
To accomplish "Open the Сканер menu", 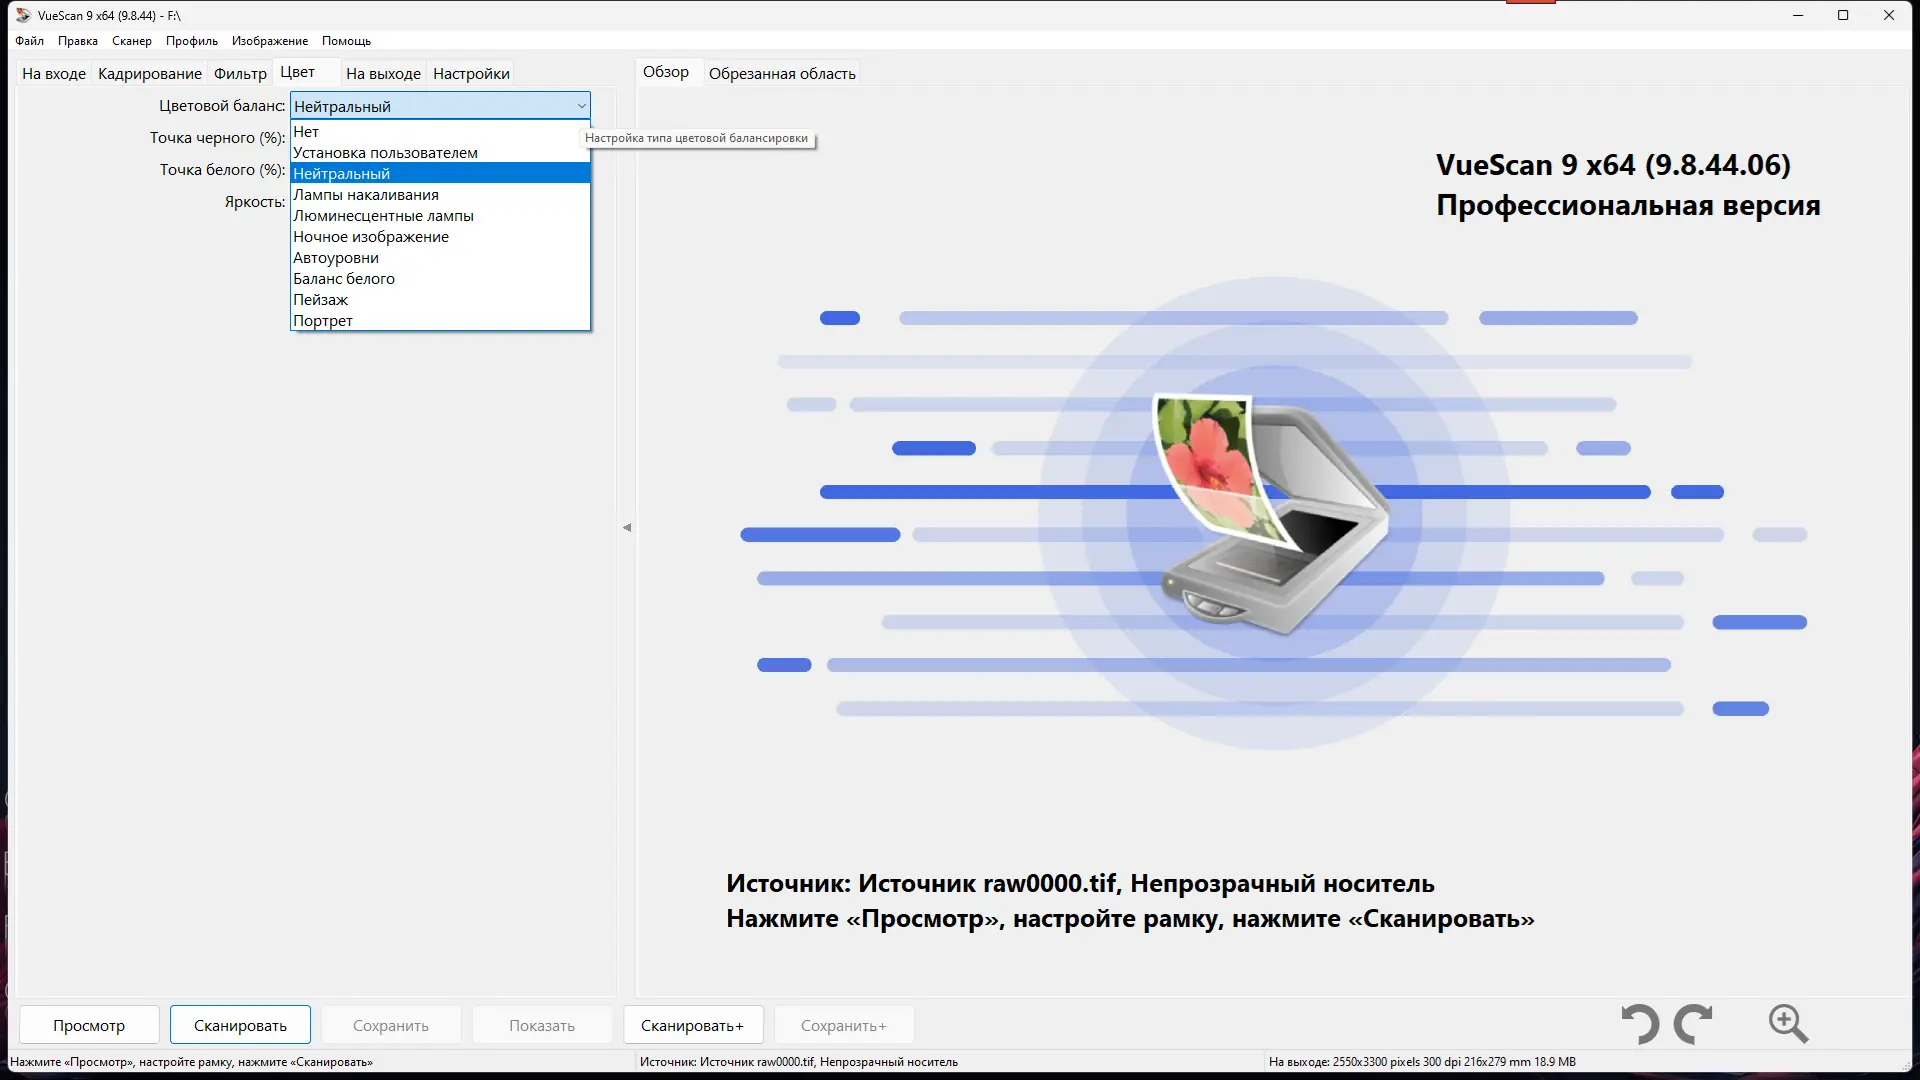I will (131, 41).
